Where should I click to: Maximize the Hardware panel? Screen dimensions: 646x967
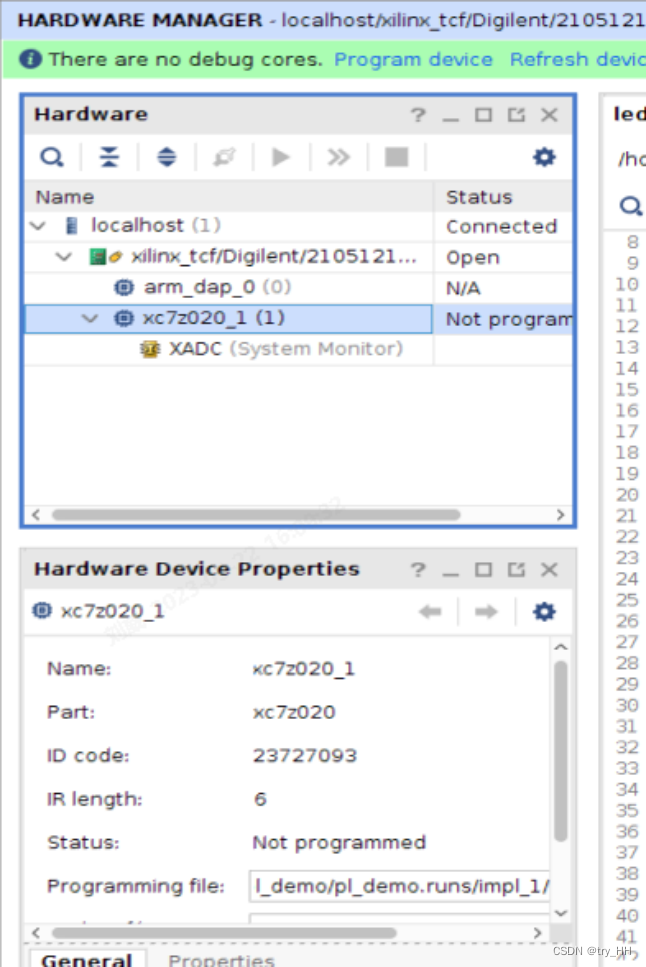click(x=484, y=115)
